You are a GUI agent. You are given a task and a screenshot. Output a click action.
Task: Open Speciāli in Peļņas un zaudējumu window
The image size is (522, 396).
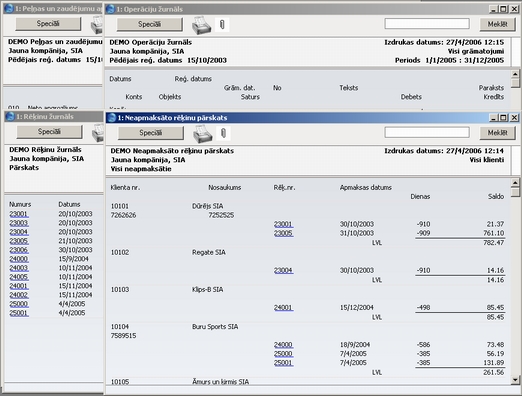click(x=48, y=24)
